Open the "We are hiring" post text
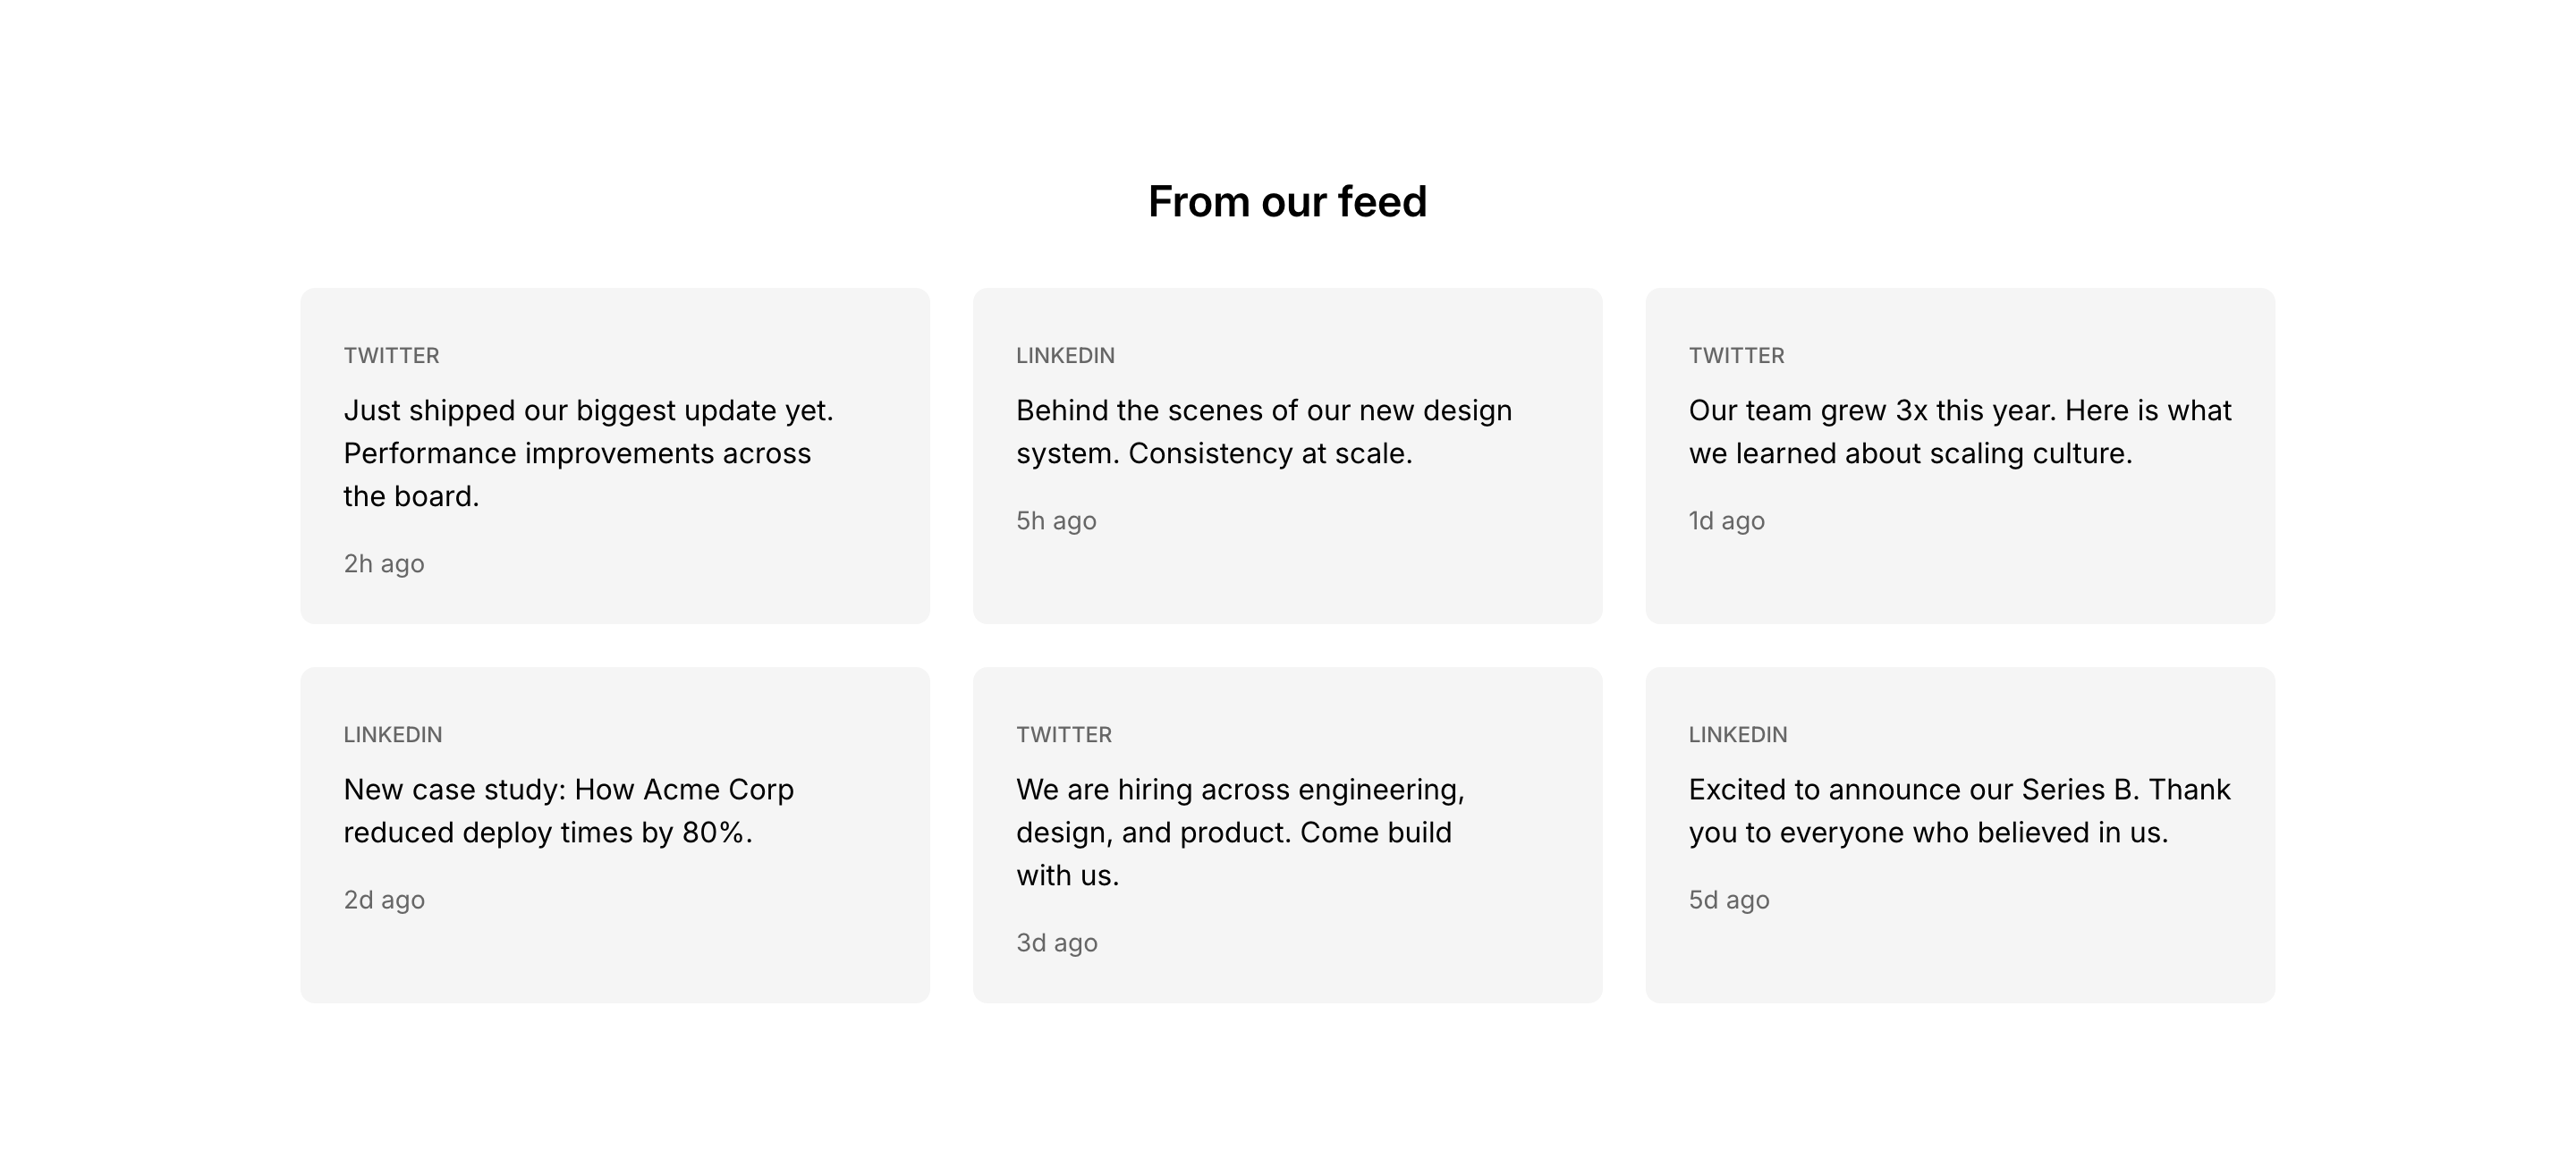The height and width of the screenshot is (1175, 2576). point(1240,832)
